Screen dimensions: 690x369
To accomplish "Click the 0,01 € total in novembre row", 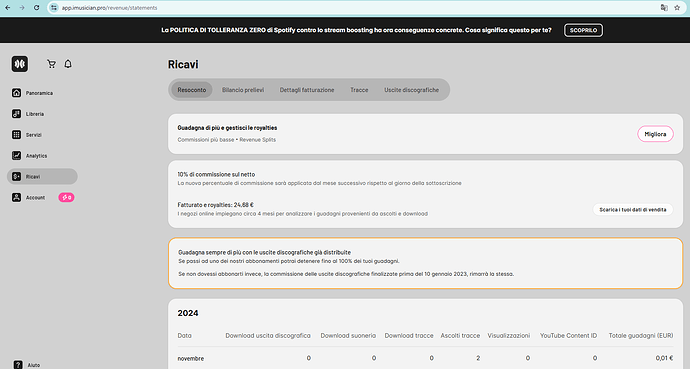I will [664, 358].
